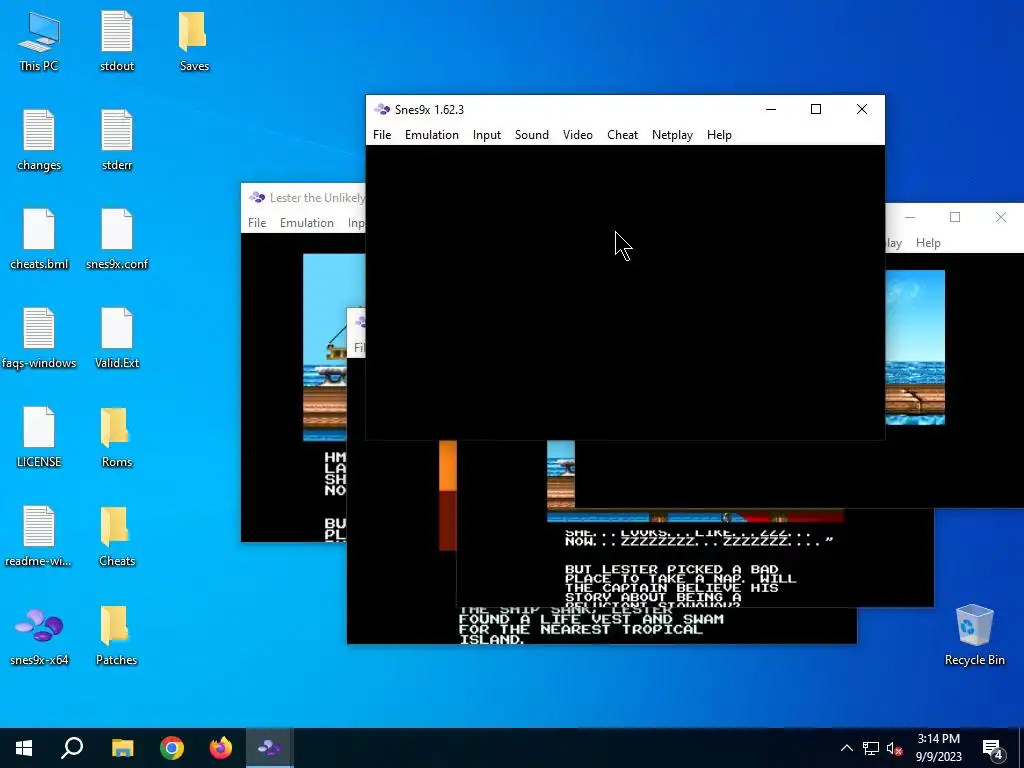Open the This PC desktop icon
1024x768 pixels.
39,42
